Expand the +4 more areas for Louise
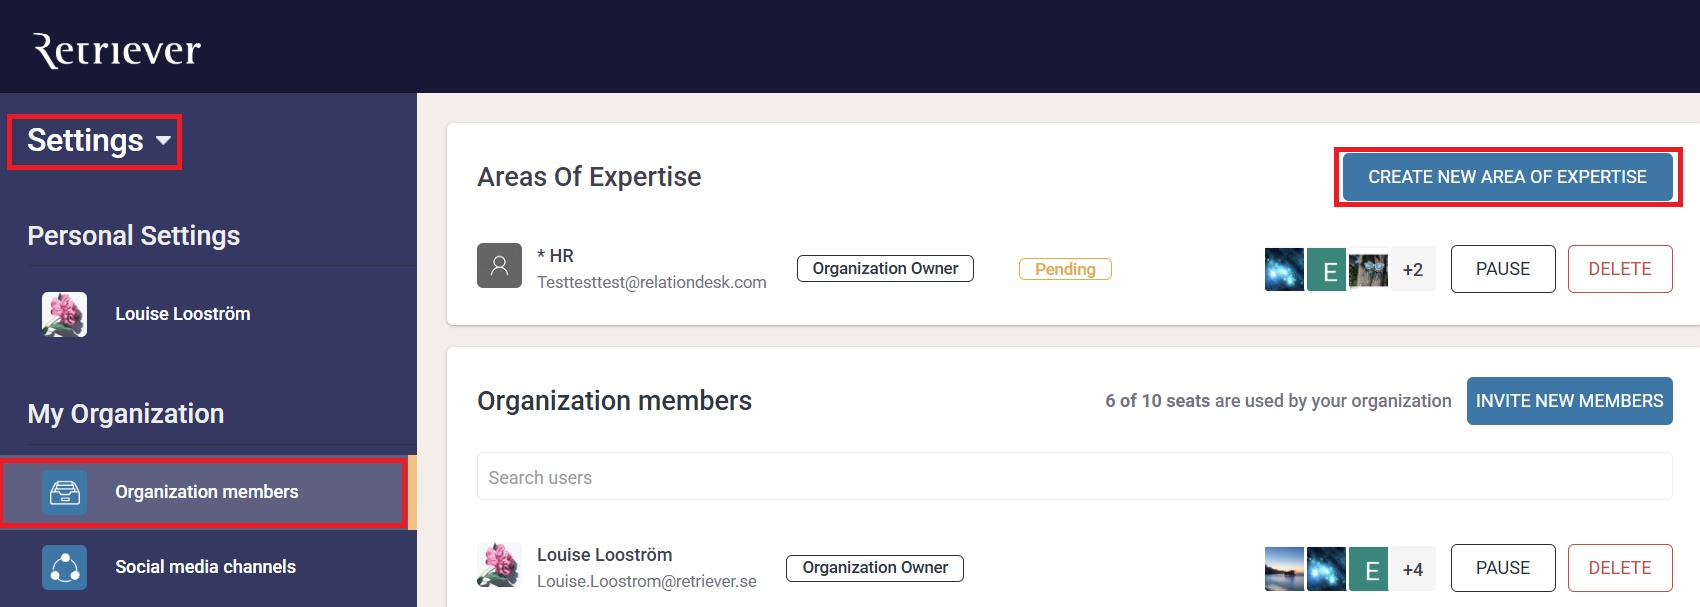Viewport: 1700px width, 607px height. (x=1412, y=569)
